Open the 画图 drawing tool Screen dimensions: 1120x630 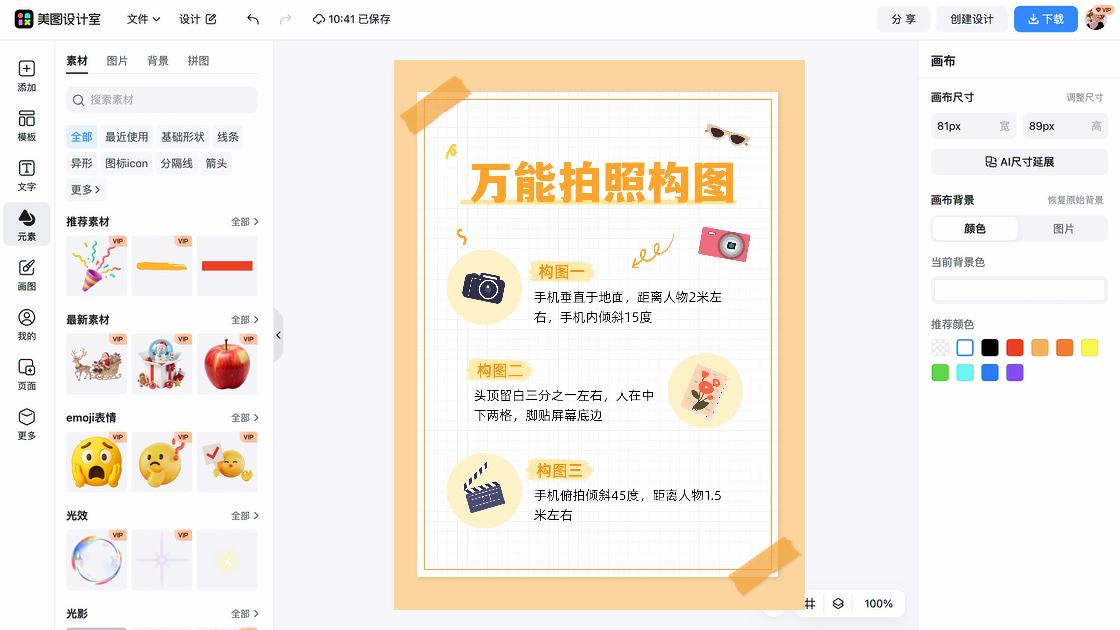pyautogui.click(x=26, y=275)
